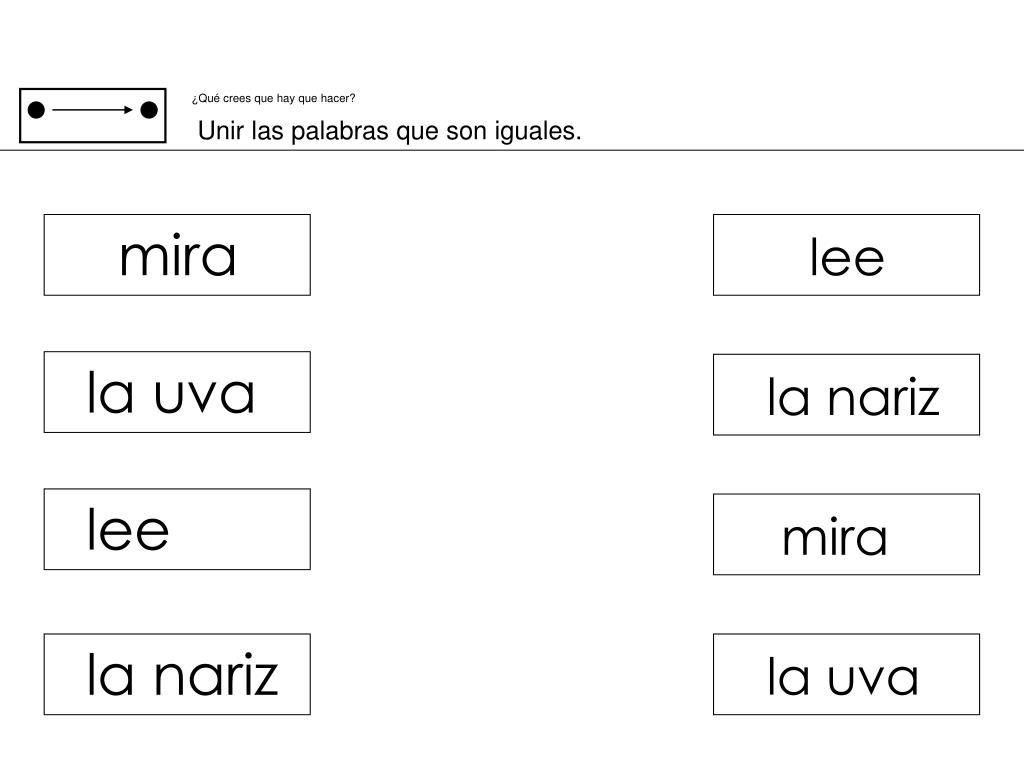The image size is (1024, 768).
Task: Click the left-column "mira" word box
Action: (x=177, y=255)
